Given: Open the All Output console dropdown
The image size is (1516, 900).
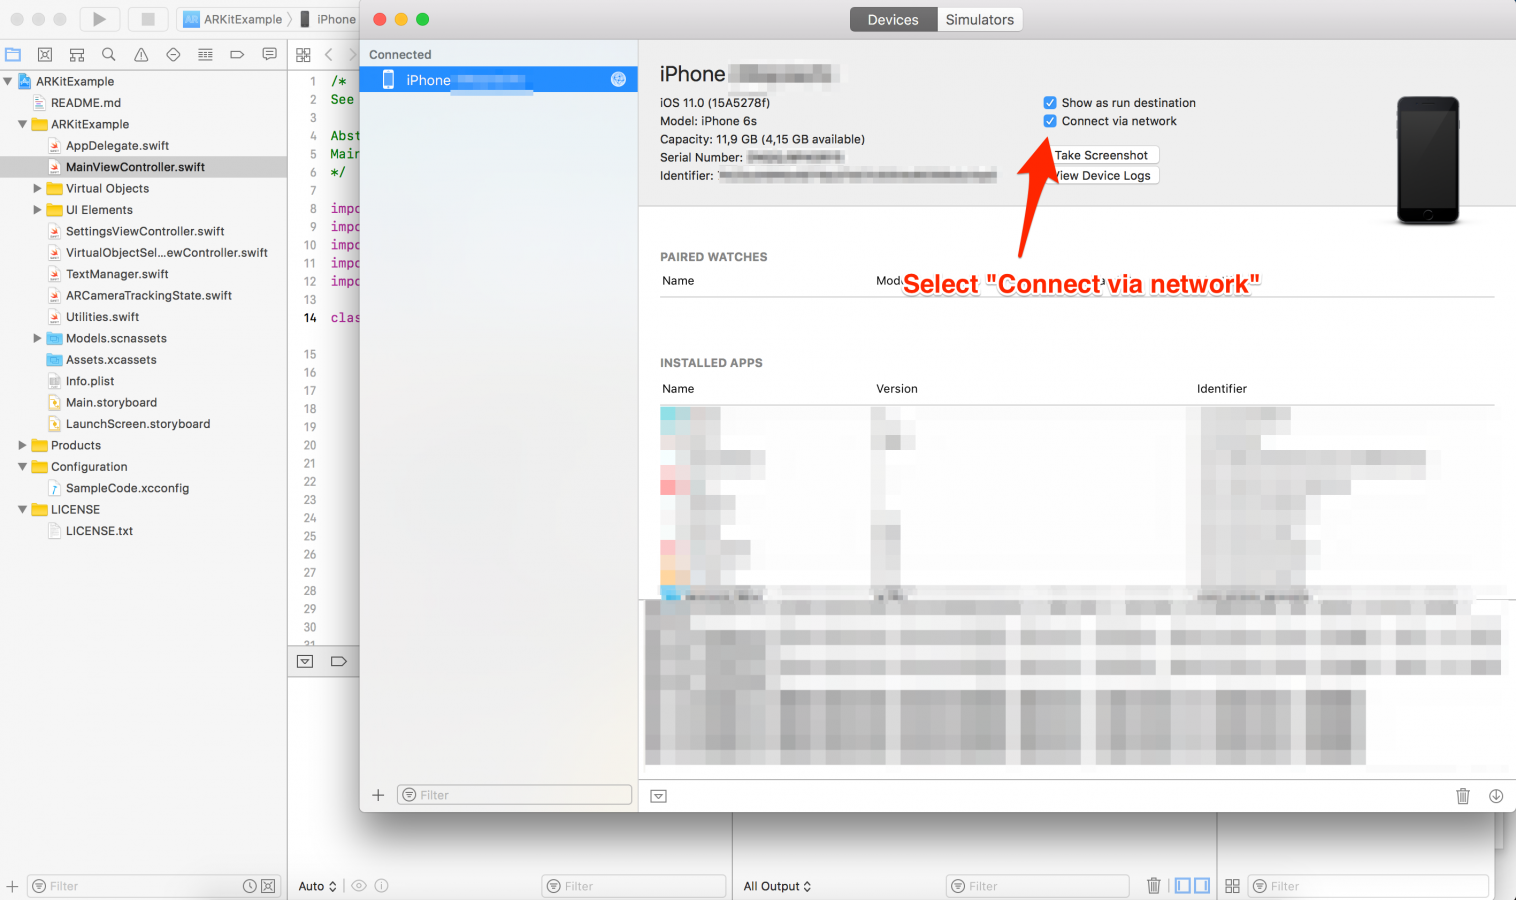Looking at the screenshot, I should point(777,886).
